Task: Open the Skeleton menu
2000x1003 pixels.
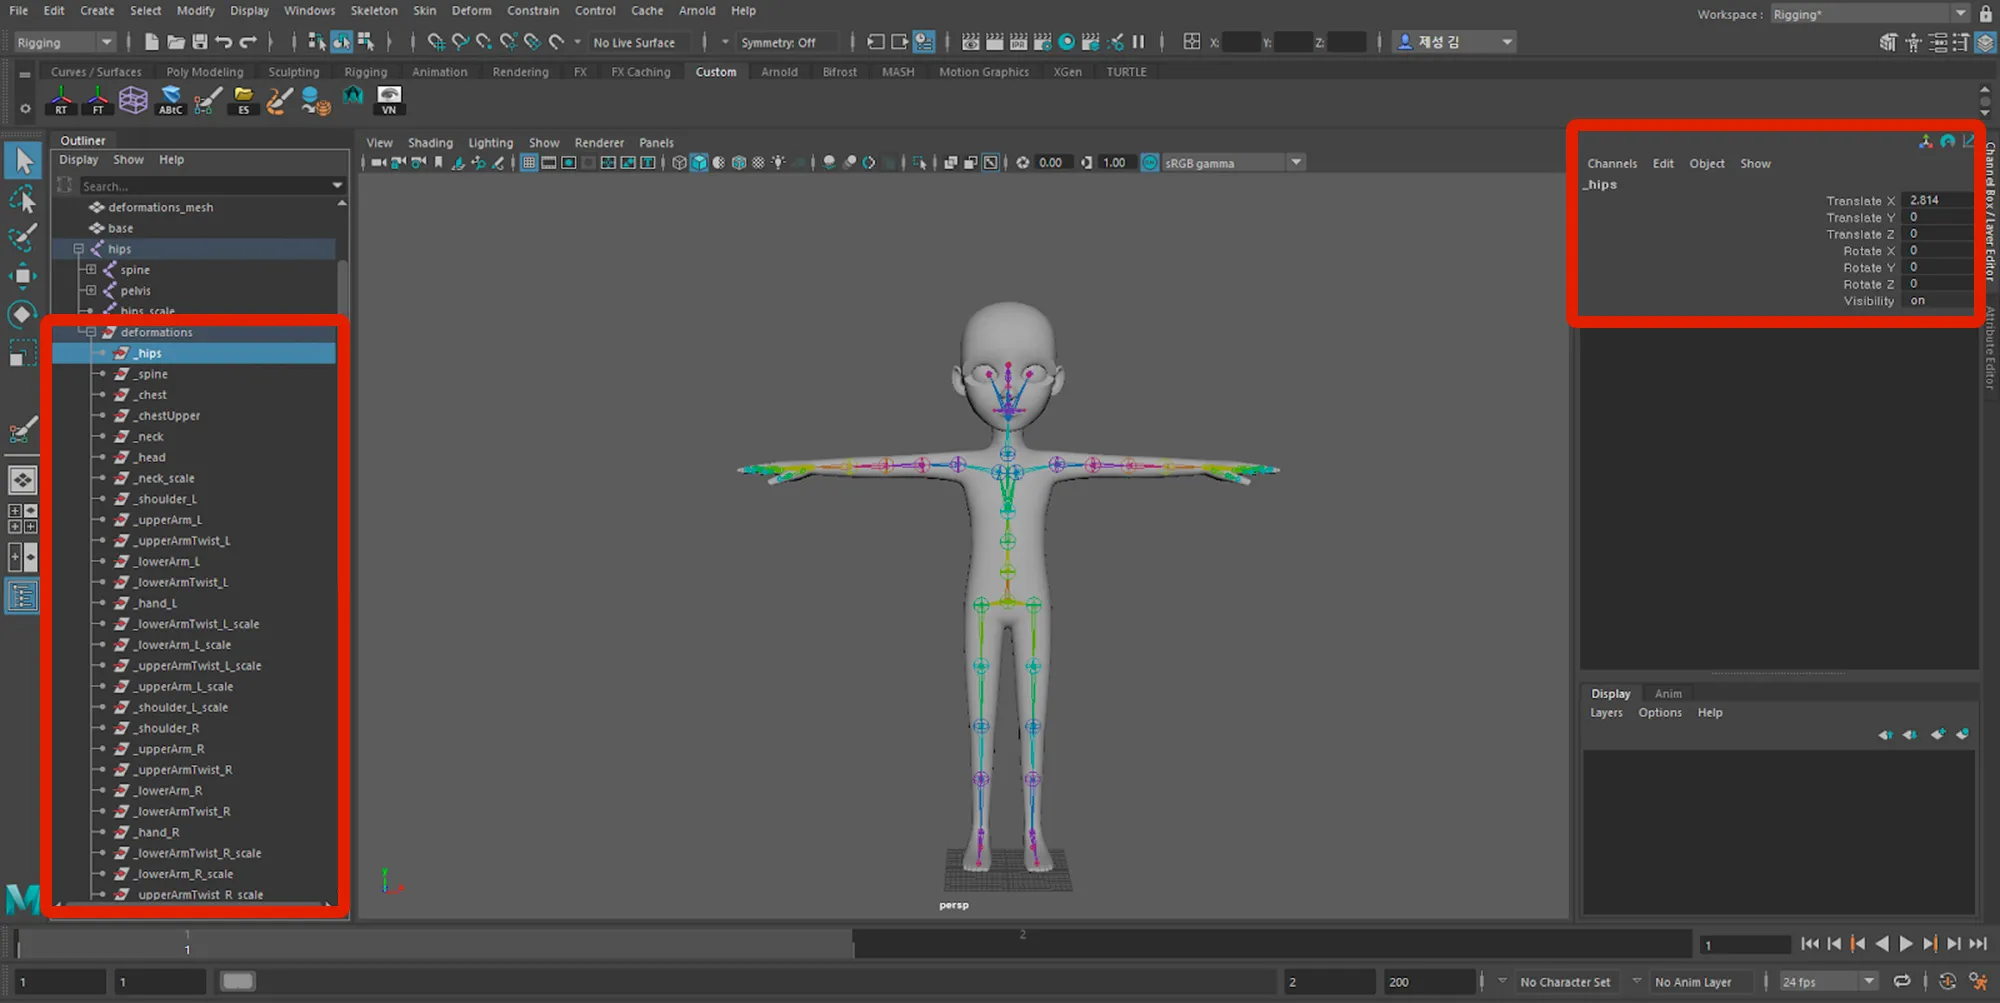Action: pyautogui.click(x=374, y=11)
